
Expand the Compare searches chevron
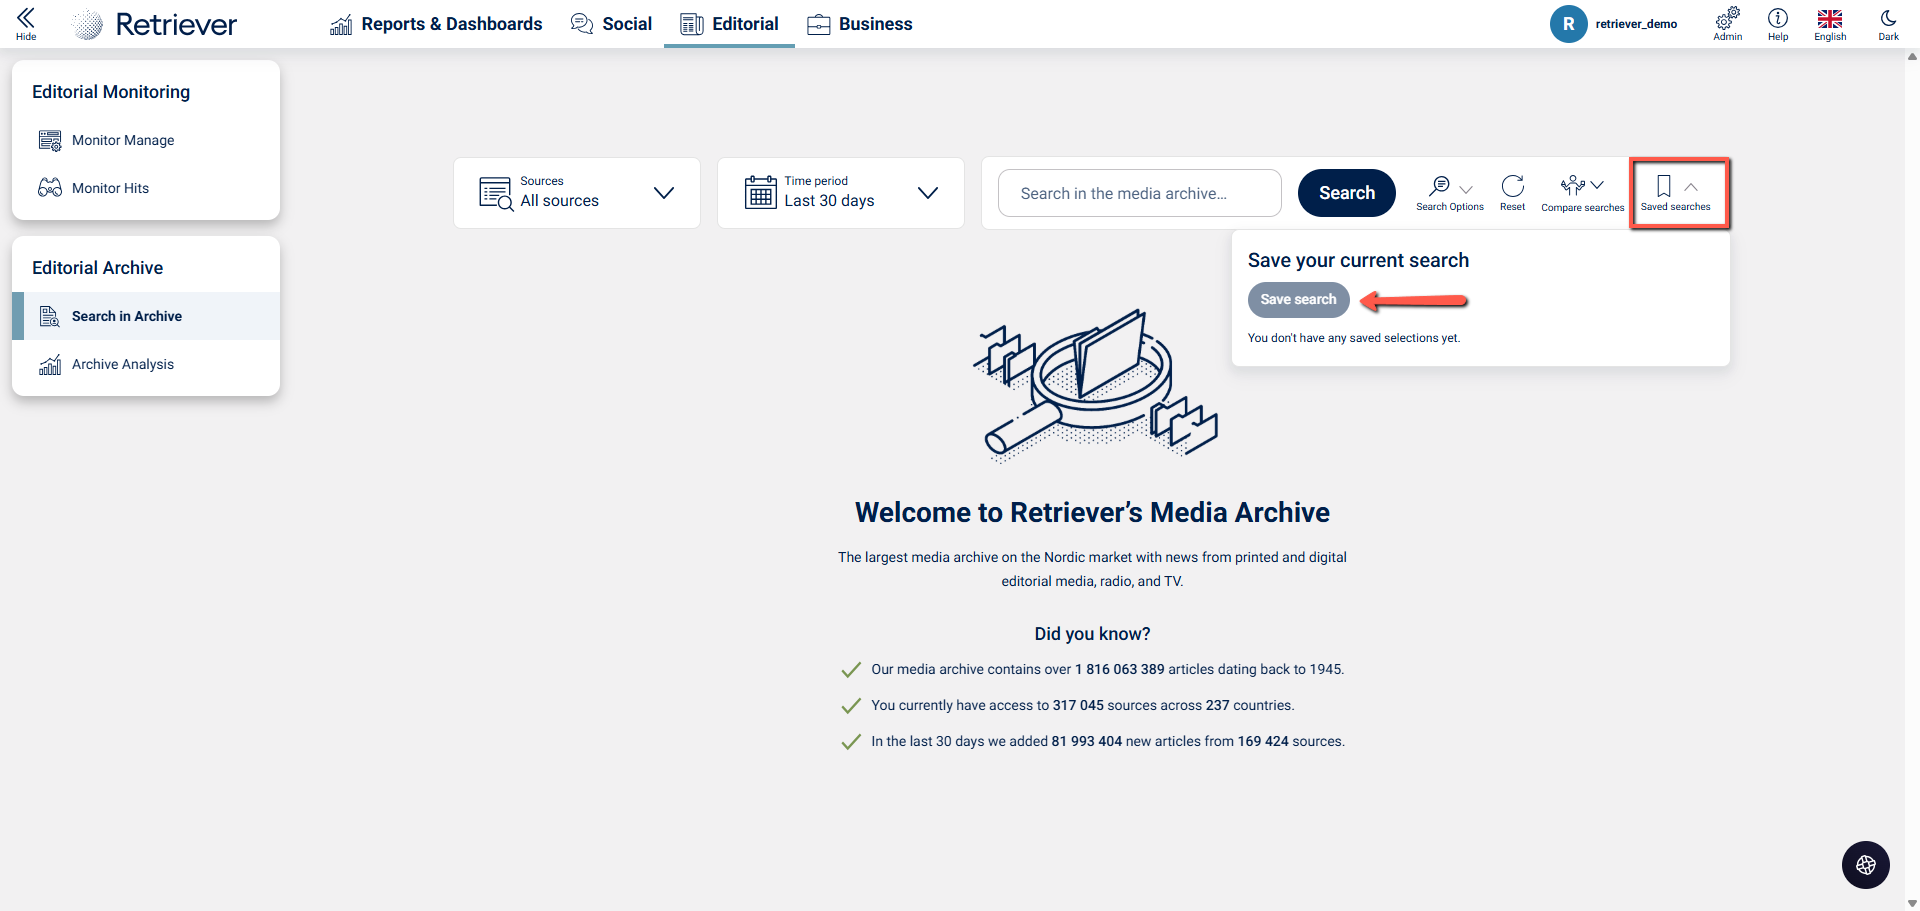[x=1597, y=185]
